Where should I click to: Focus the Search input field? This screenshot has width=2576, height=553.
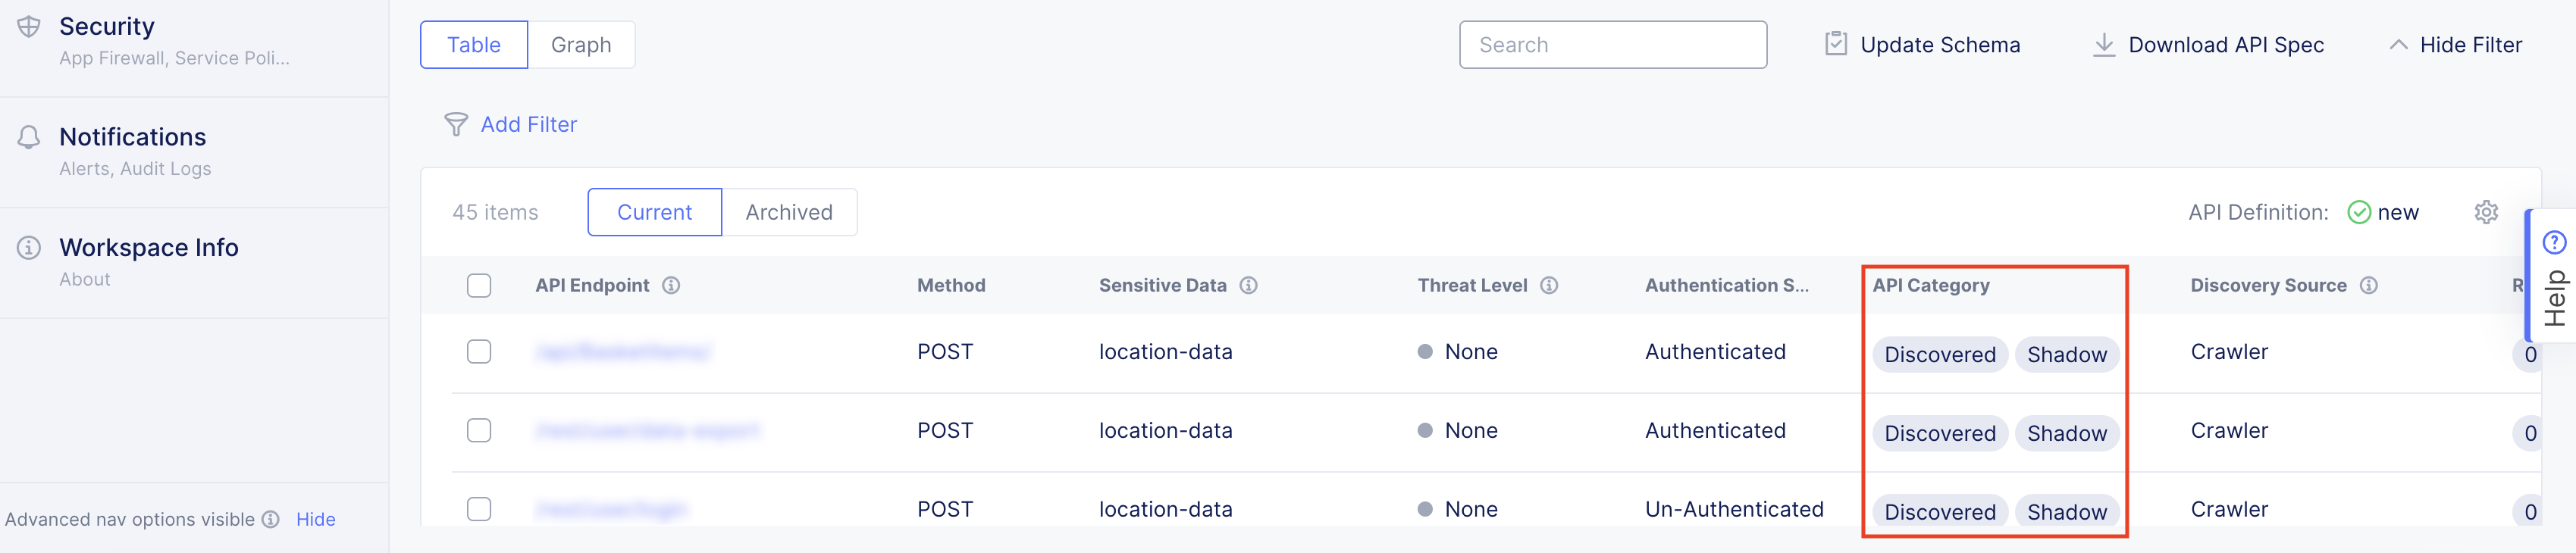click(1613, 45)
